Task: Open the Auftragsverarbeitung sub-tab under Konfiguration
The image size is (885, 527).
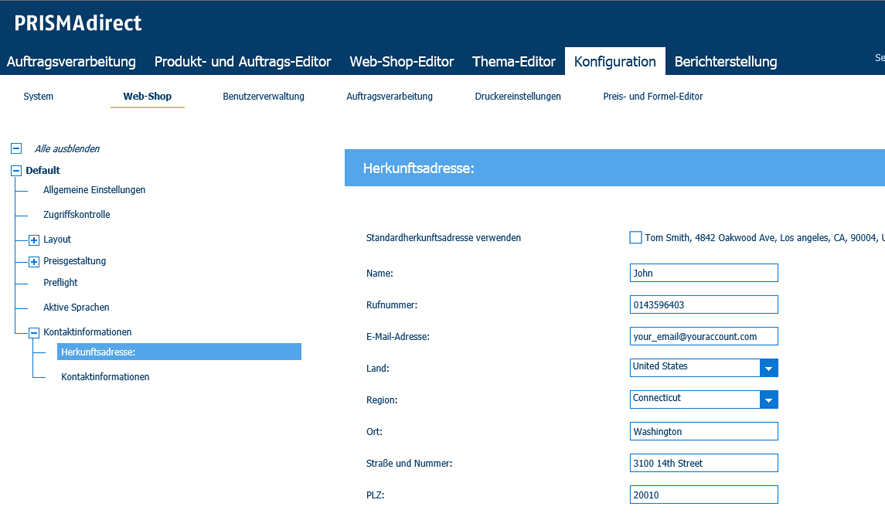Action: click(389, 96)
